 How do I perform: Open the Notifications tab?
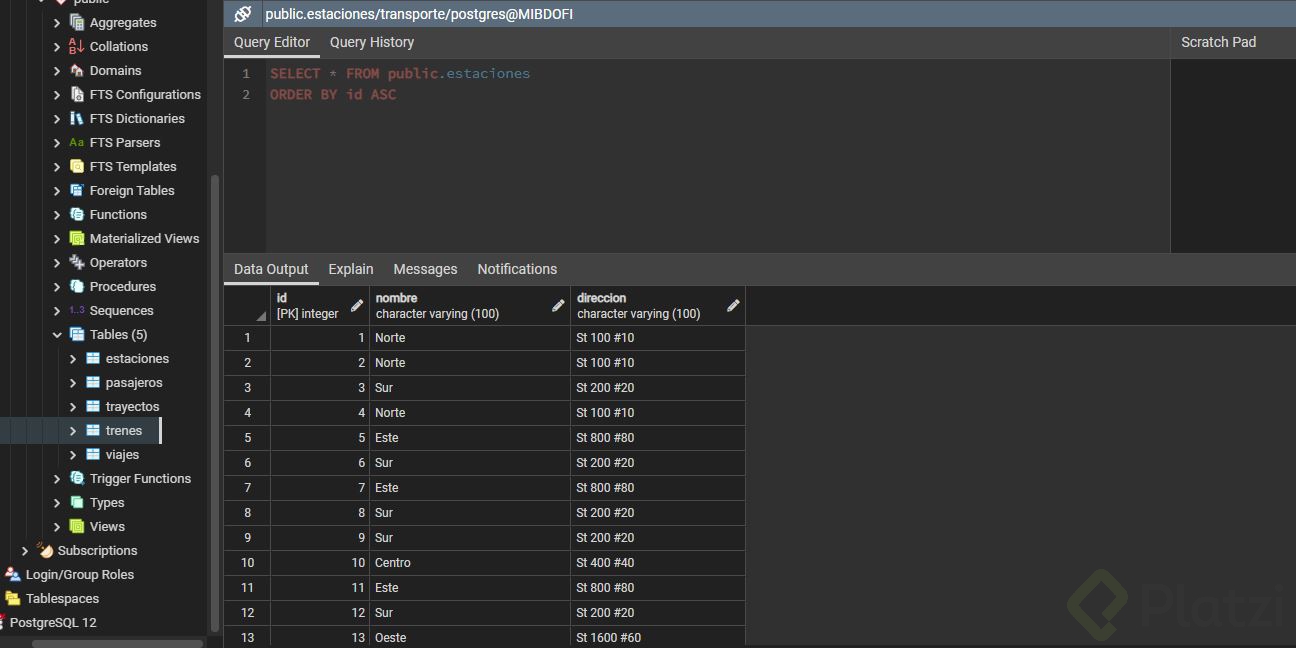(517, 269)
